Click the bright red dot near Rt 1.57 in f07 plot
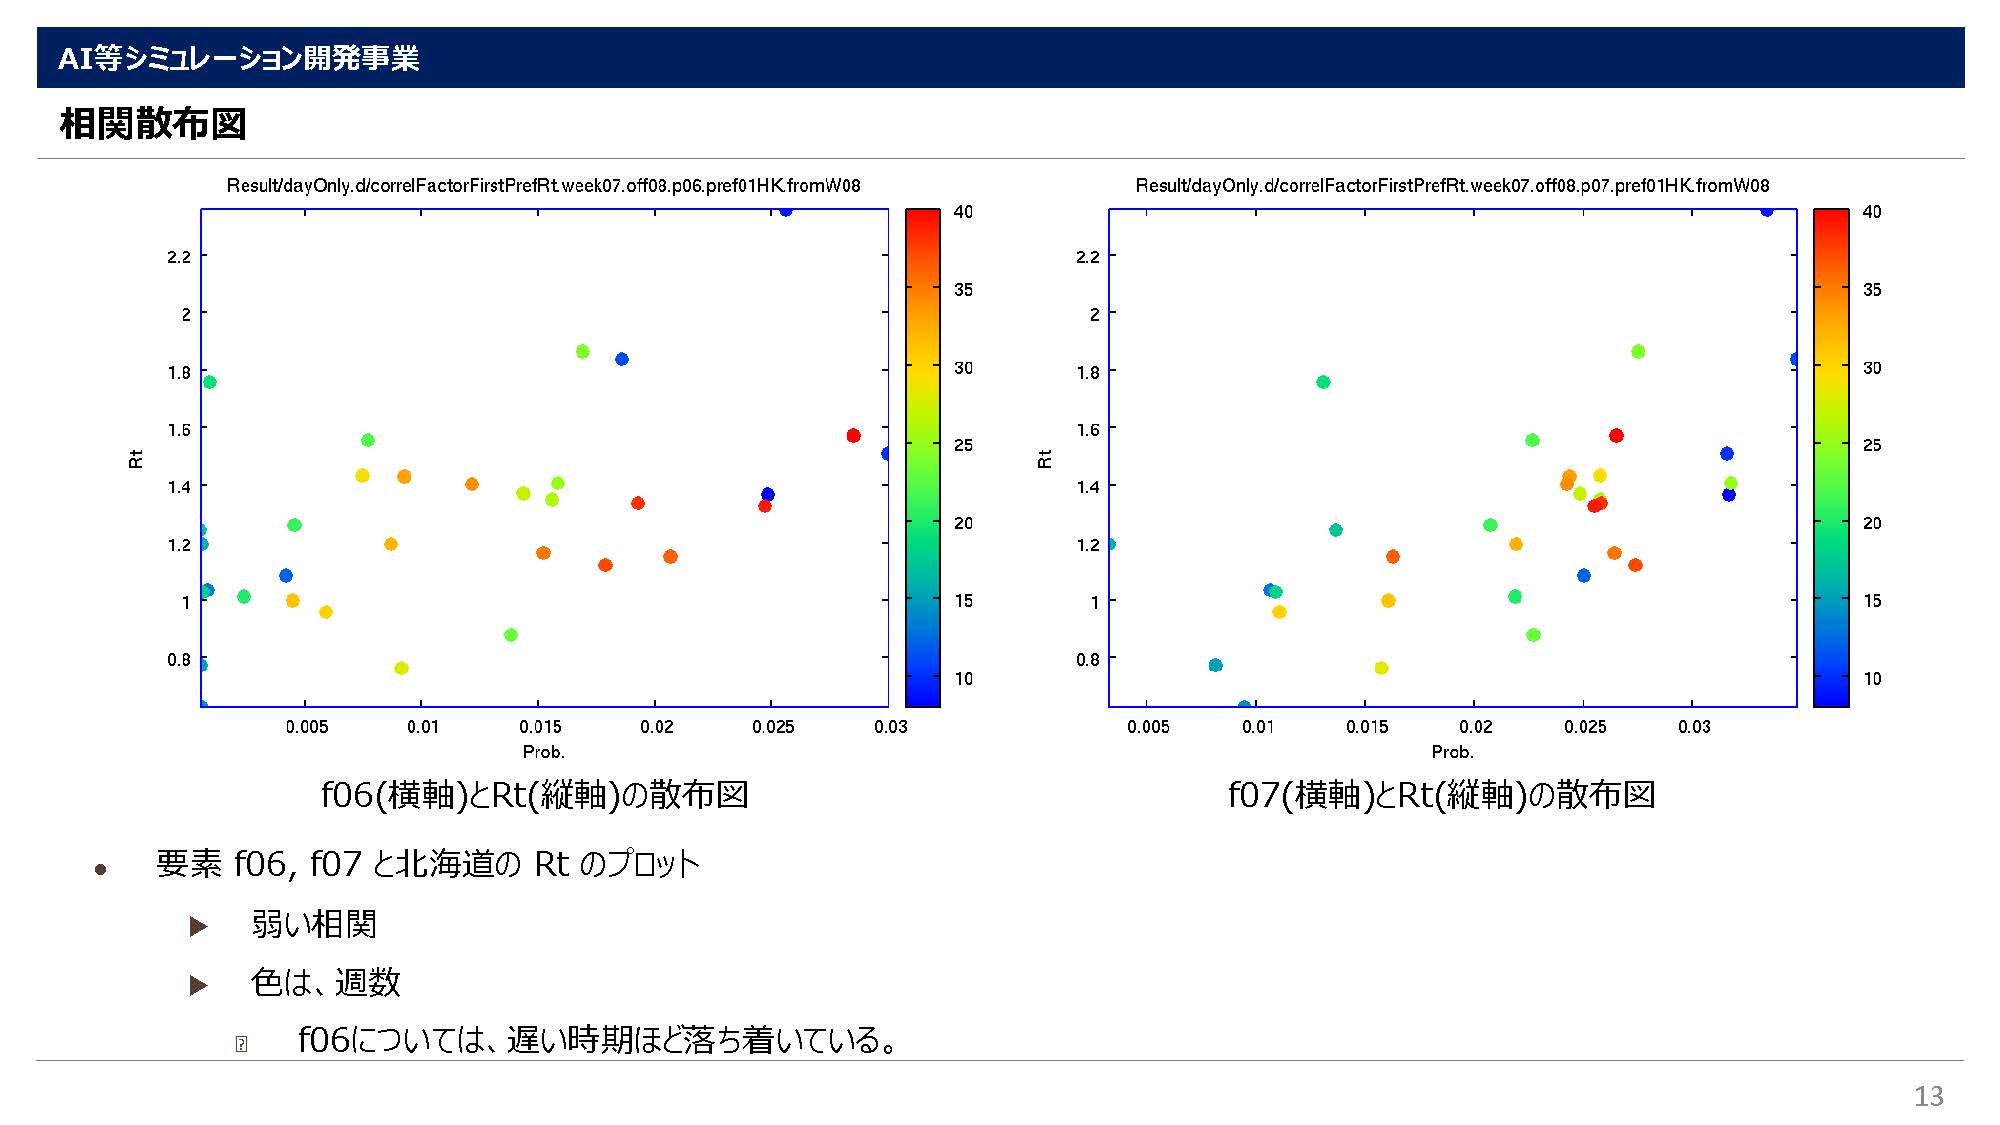 click(1616, 435)
